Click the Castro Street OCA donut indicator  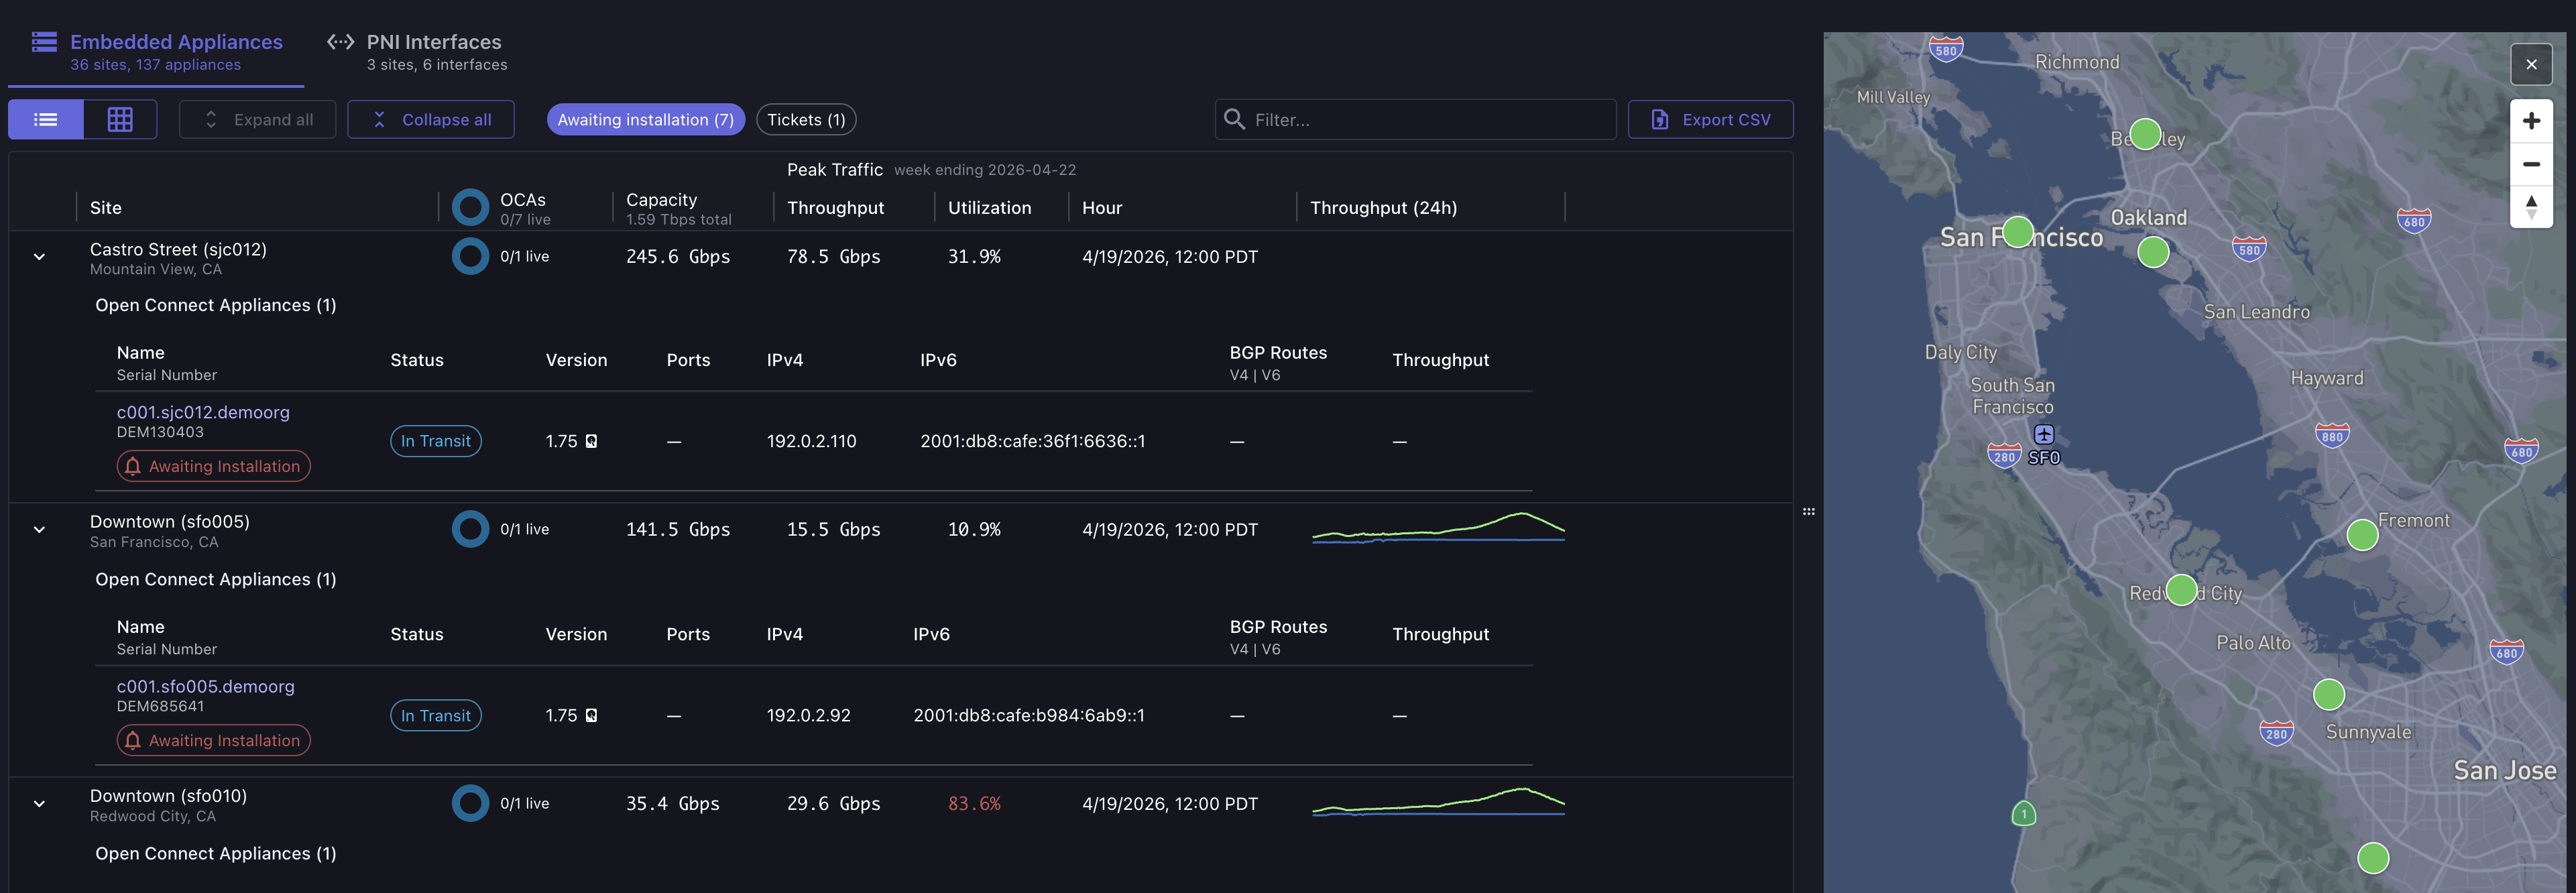pyautogui.click(x=470, y=257)
